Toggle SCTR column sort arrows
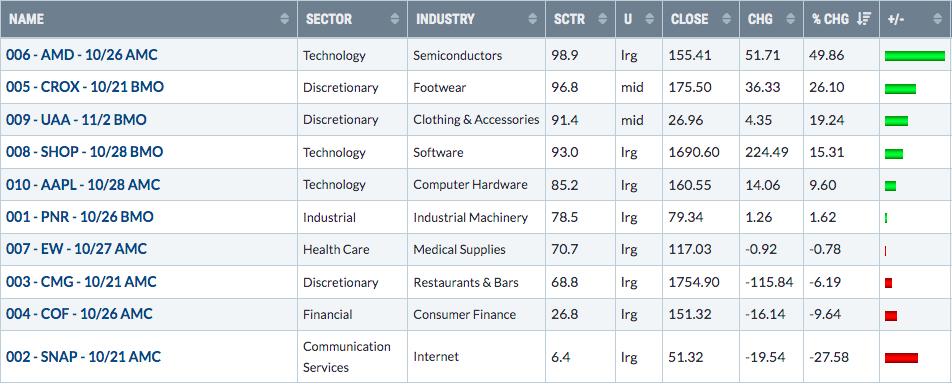The width and height of the screenshot is (952, 384). pyautogui.click(x=603, y=19)
